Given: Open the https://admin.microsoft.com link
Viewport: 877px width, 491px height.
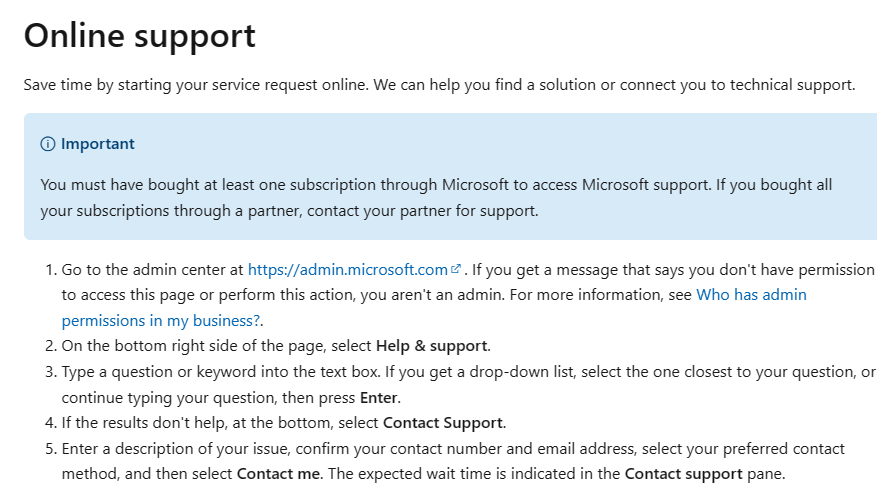Looking at the screenshot, I should tap(347, 269).
